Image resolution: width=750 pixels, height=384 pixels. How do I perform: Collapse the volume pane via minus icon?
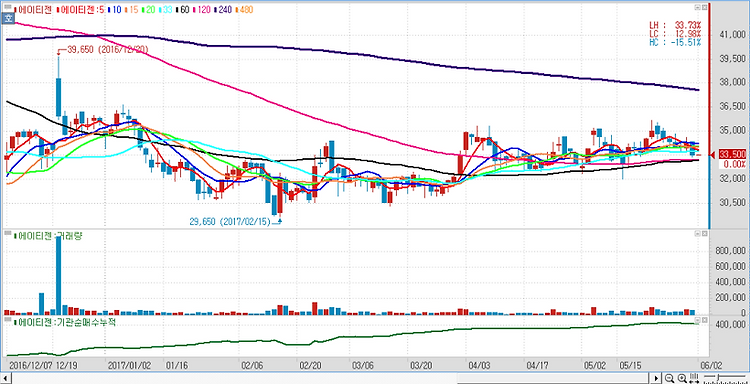pos(697,233)
